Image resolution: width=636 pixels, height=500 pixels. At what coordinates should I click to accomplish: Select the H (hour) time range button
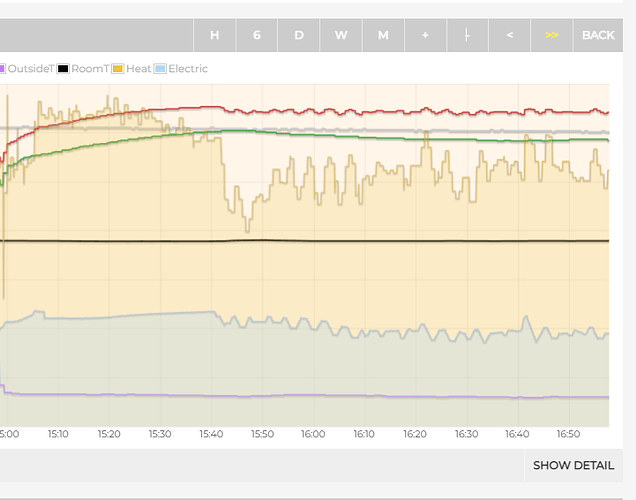[x=214, y=35]
